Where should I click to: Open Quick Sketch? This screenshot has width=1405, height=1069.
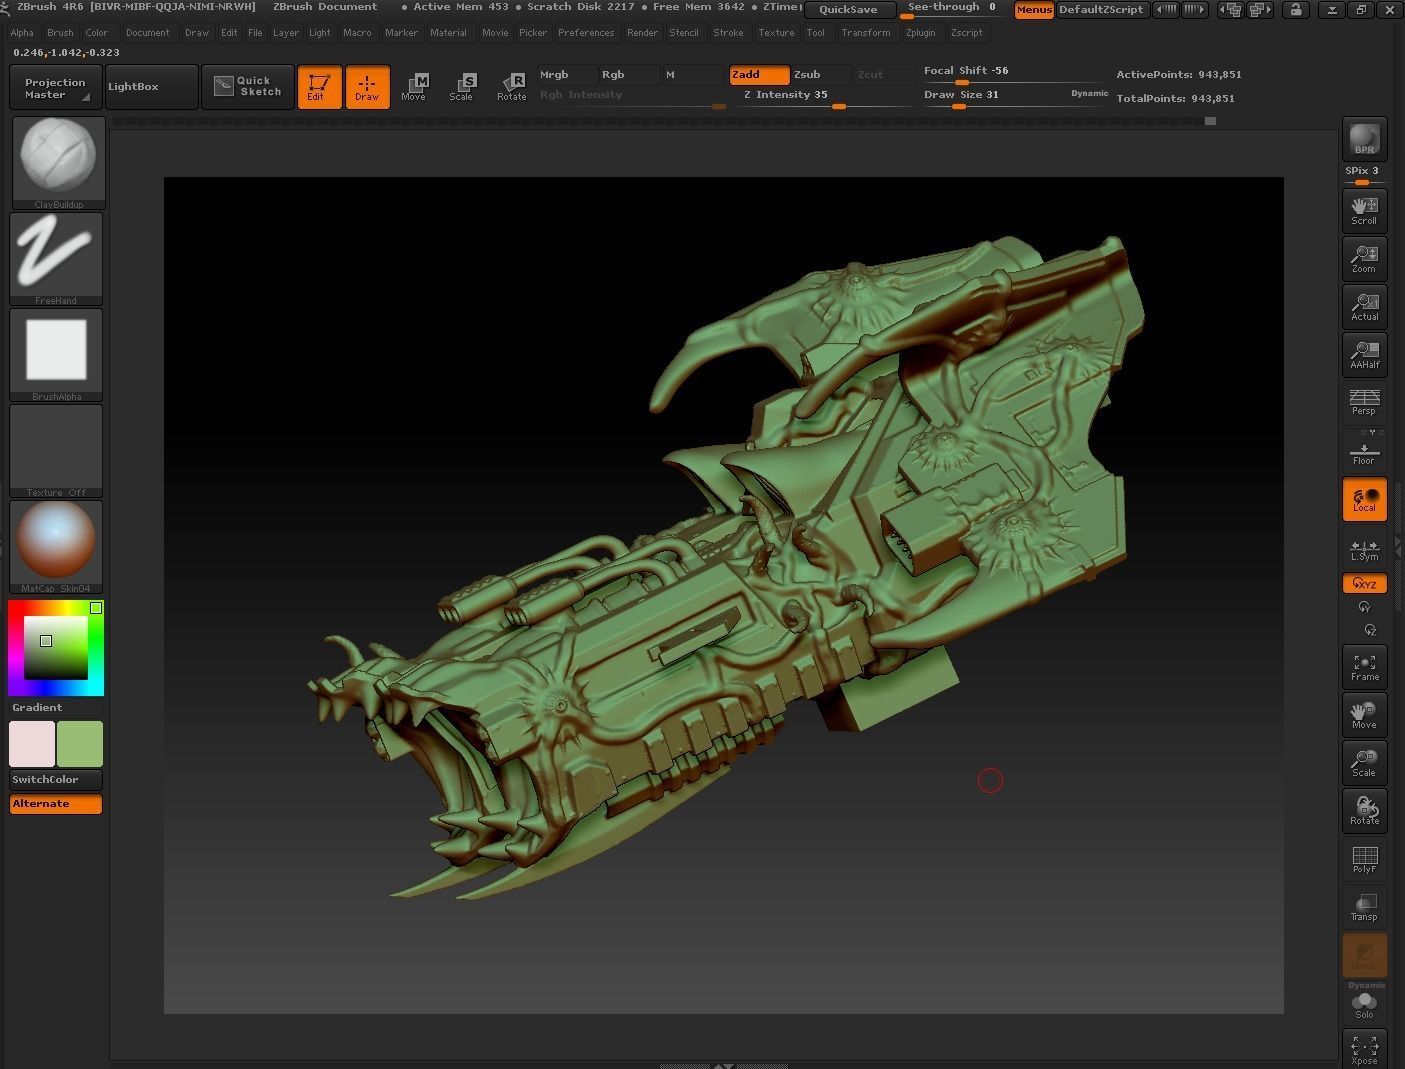point(248,87)
